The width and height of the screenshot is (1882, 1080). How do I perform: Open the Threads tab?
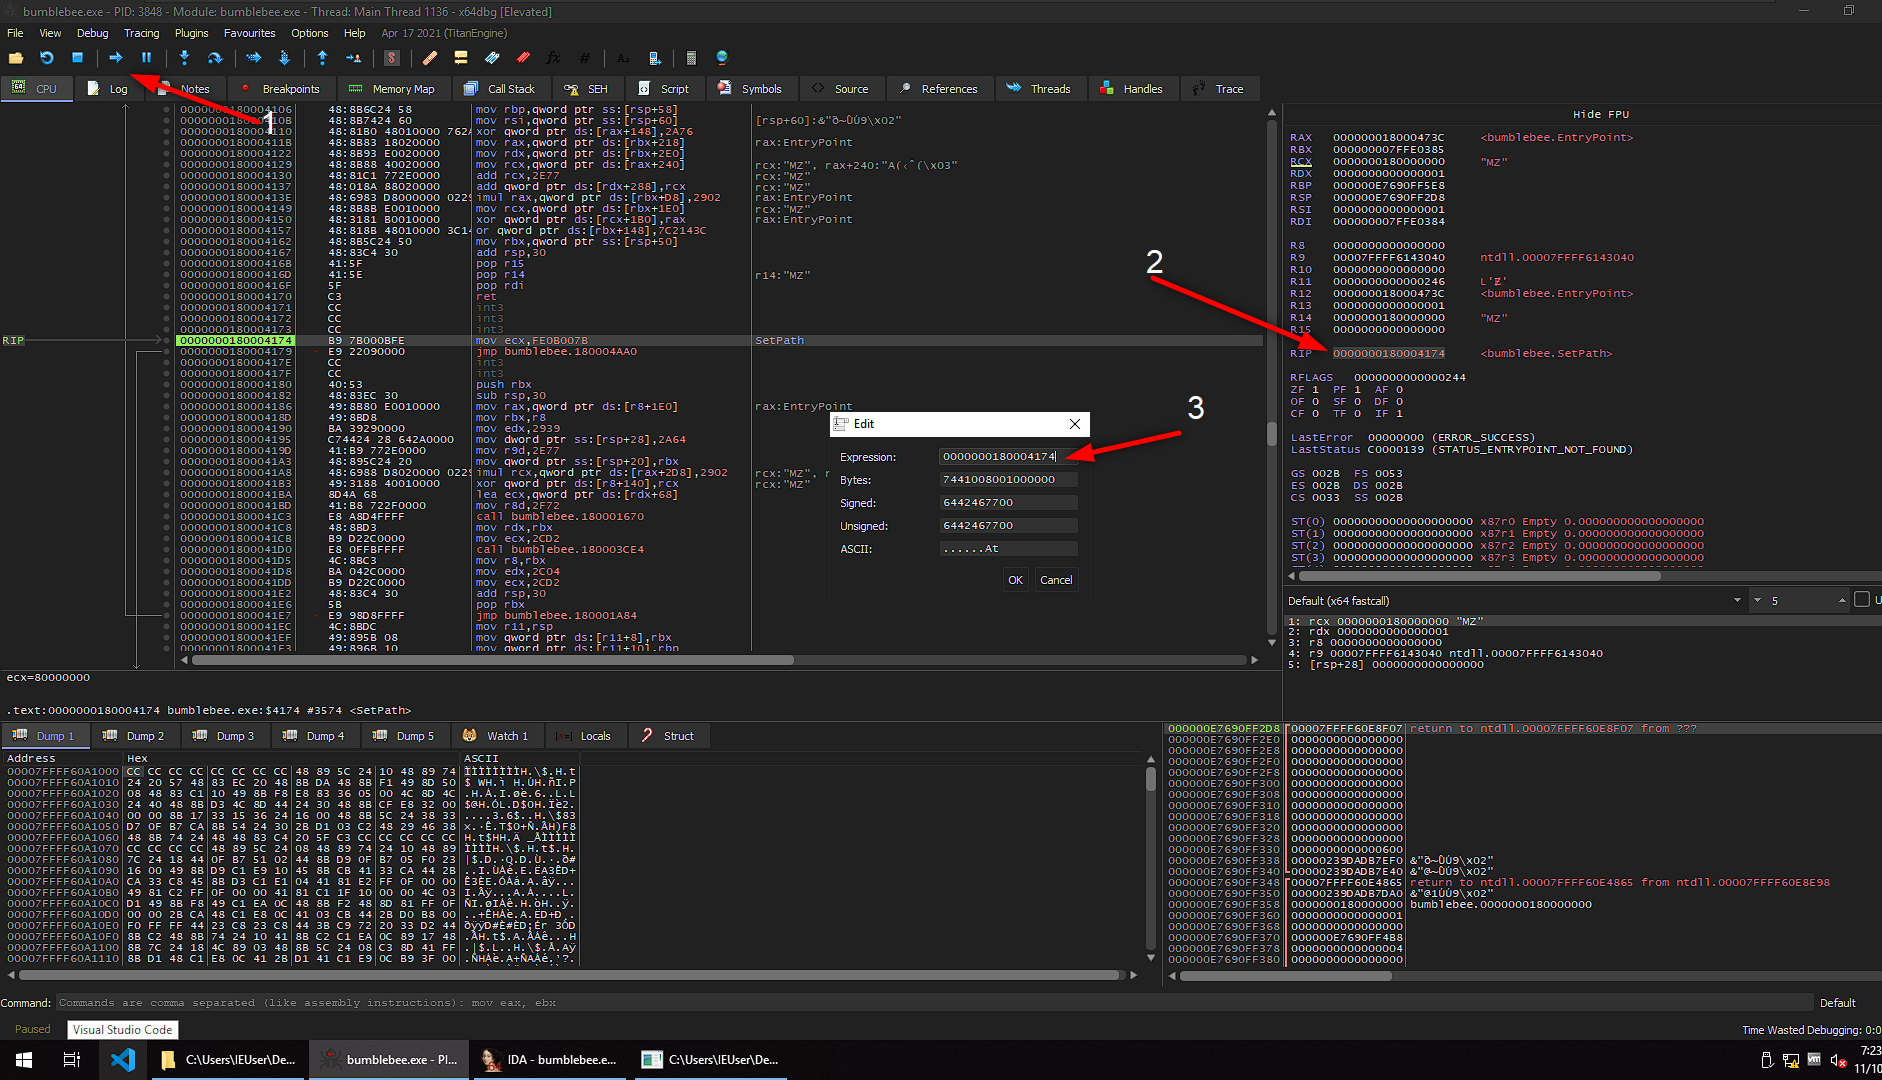click(x=1039, y=89)
